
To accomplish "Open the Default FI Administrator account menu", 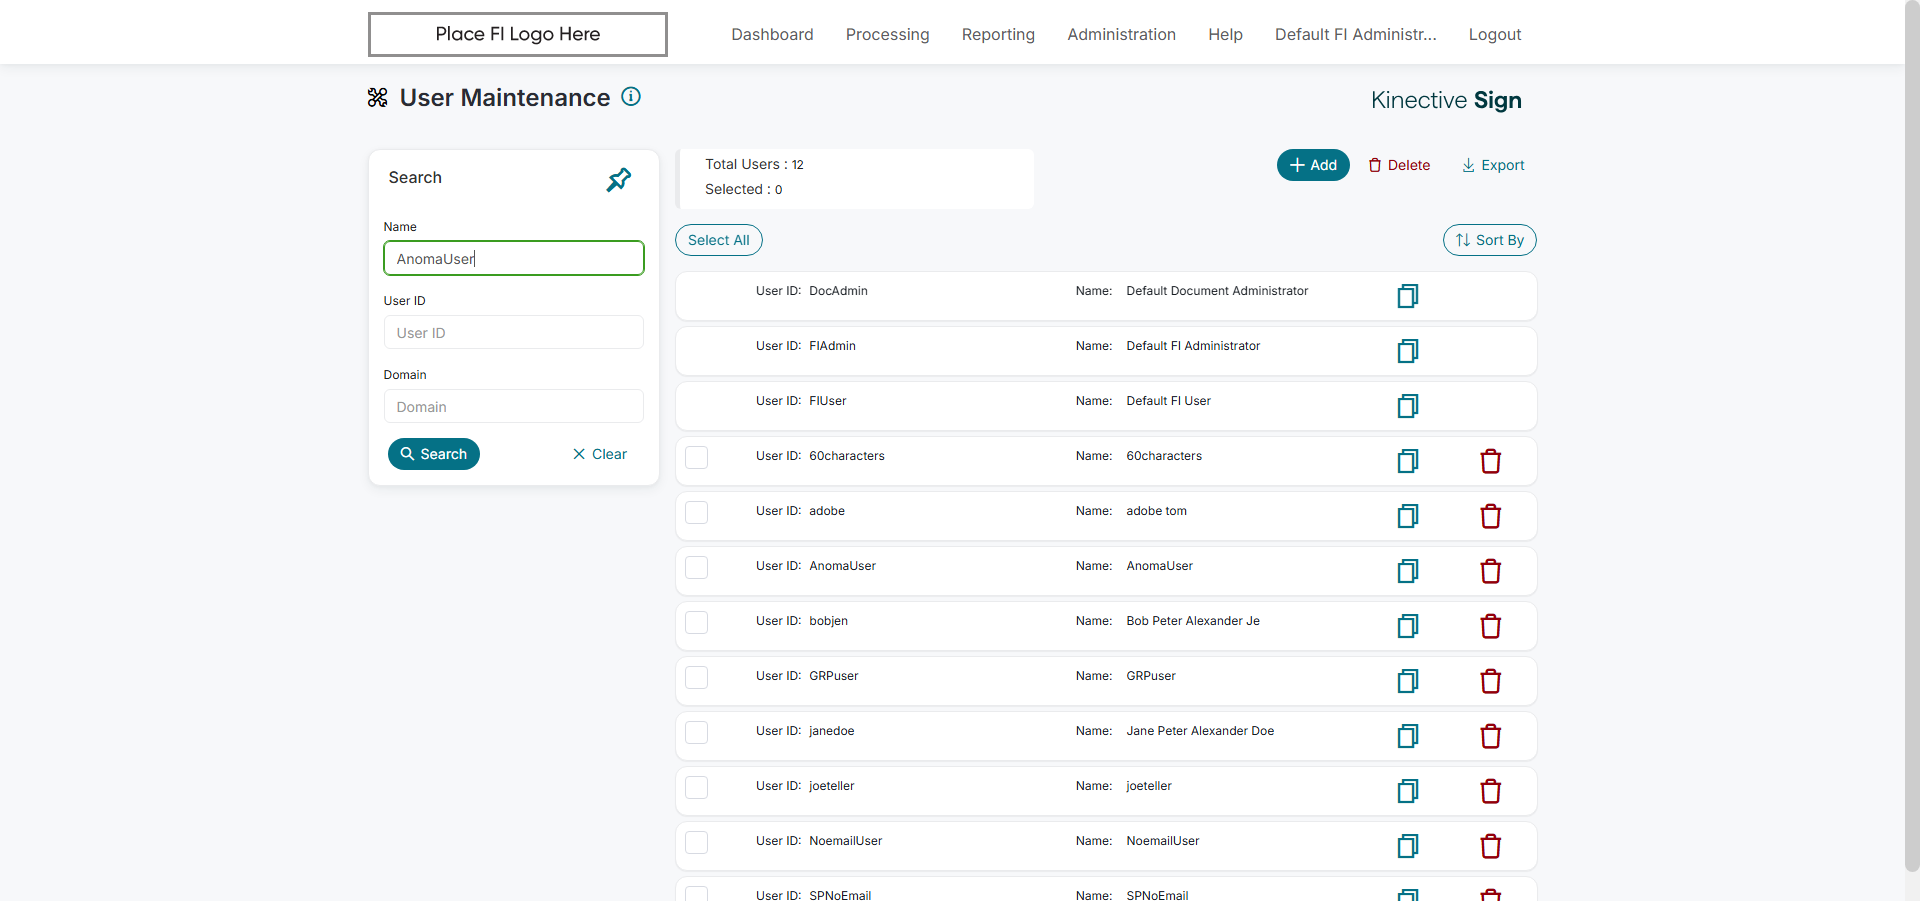I will pos(1355,34).
